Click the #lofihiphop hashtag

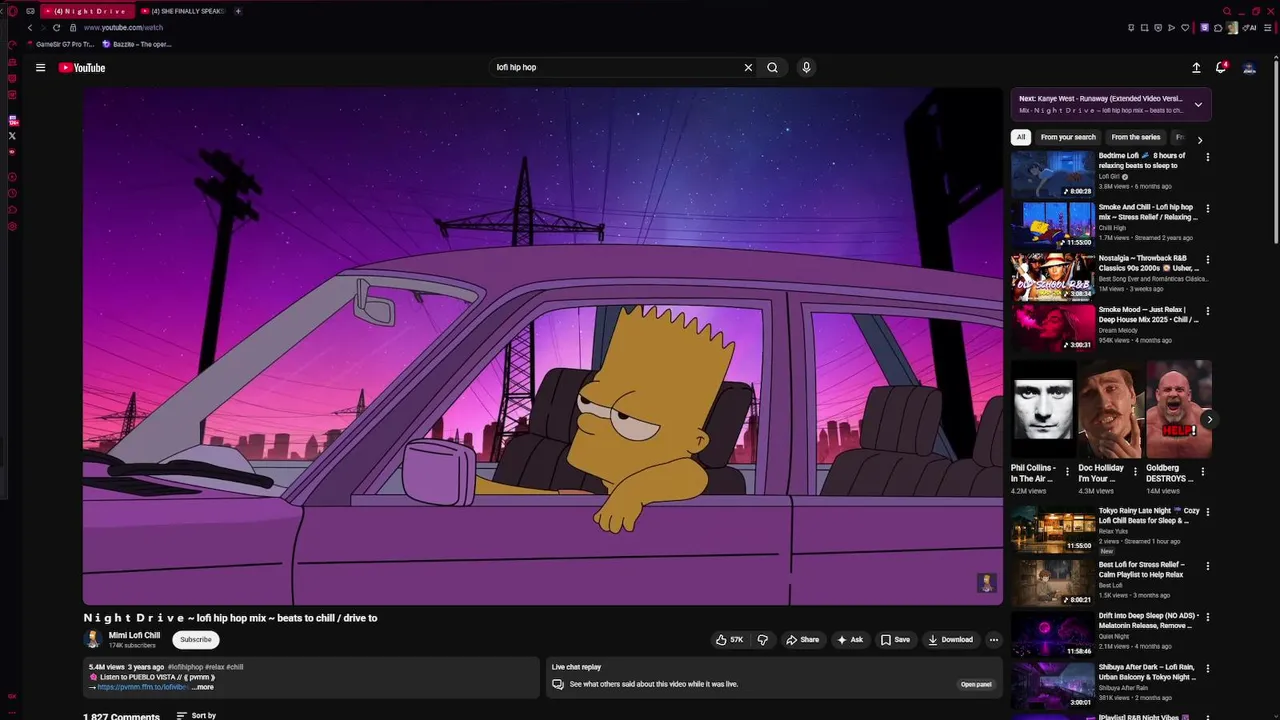click(185, 667)
